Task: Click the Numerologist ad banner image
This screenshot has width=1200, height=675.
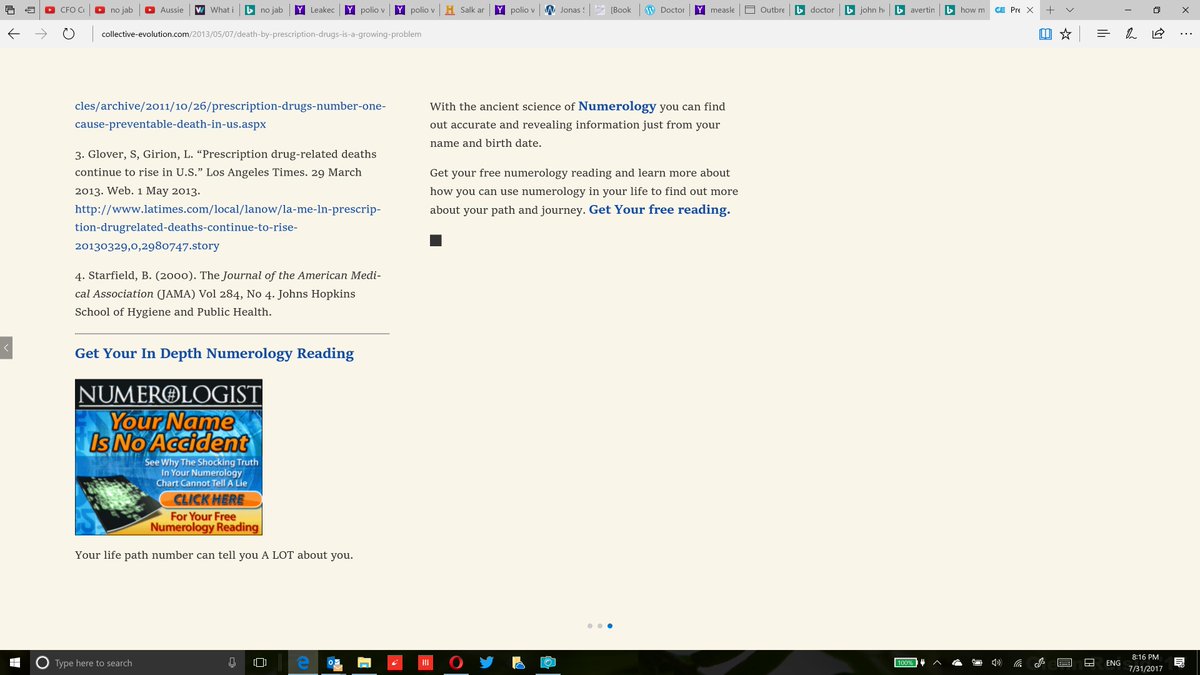Action: click(x=168, y=457)
